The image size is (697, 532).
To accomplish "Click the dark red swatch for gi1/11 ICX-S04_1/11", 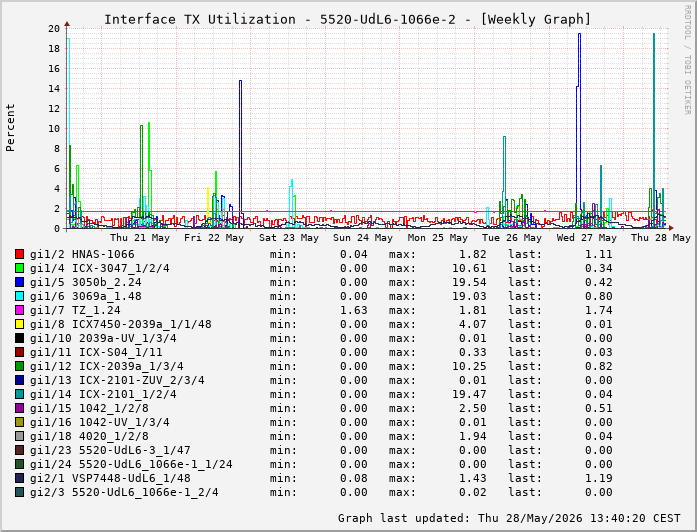I will click(x=19, y=352).
